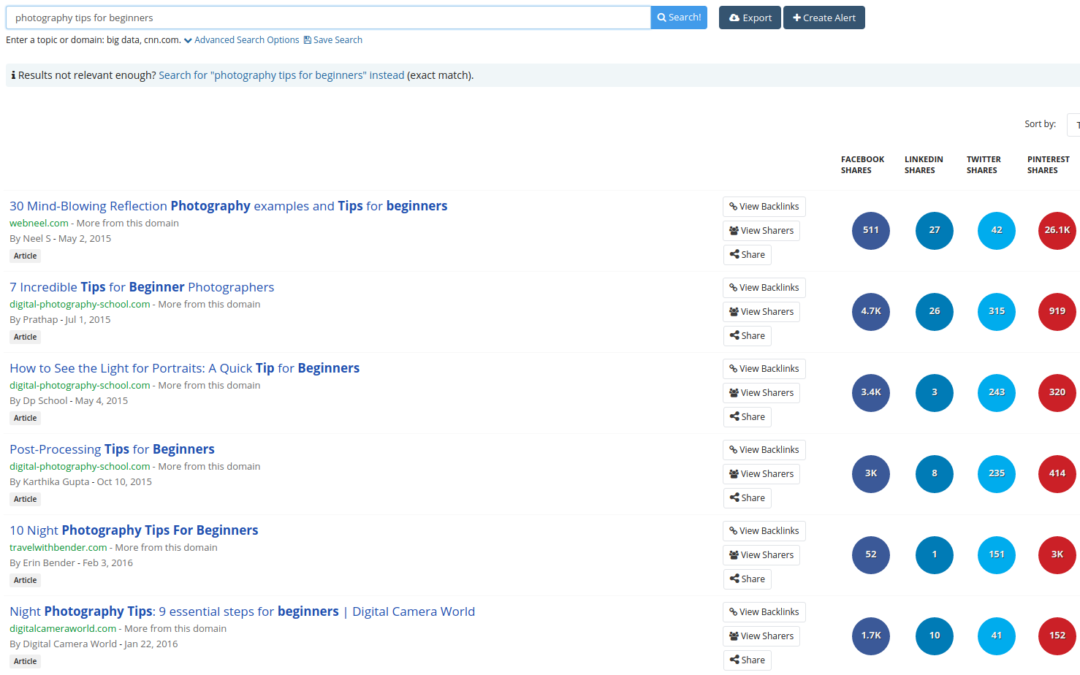Click the 235 Twitter shares circle

click(x=996, y=474)
